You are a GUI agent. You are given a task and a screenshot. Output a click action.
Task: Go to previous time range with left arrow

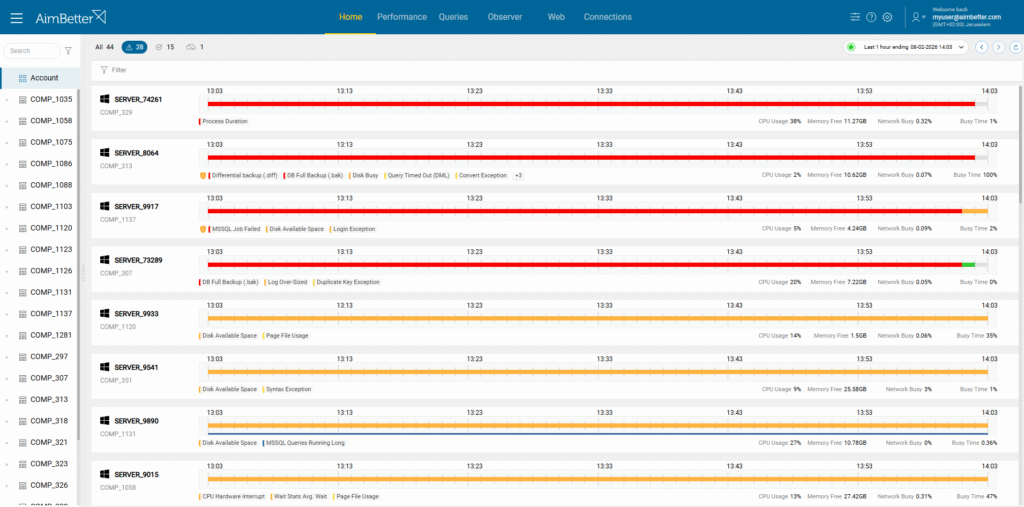click(982, 47)
